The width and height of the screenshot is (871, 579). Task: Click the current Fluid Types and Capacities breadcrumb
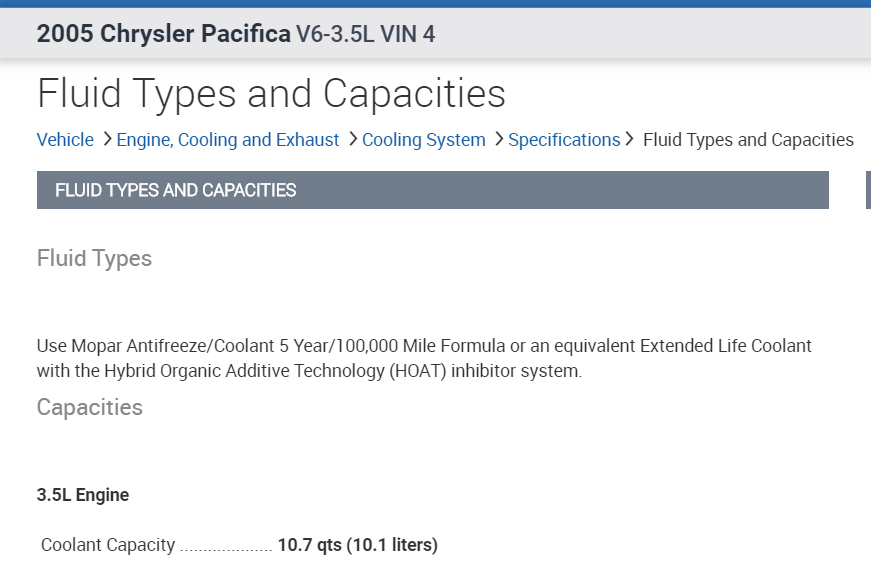[x=748, y=140]
